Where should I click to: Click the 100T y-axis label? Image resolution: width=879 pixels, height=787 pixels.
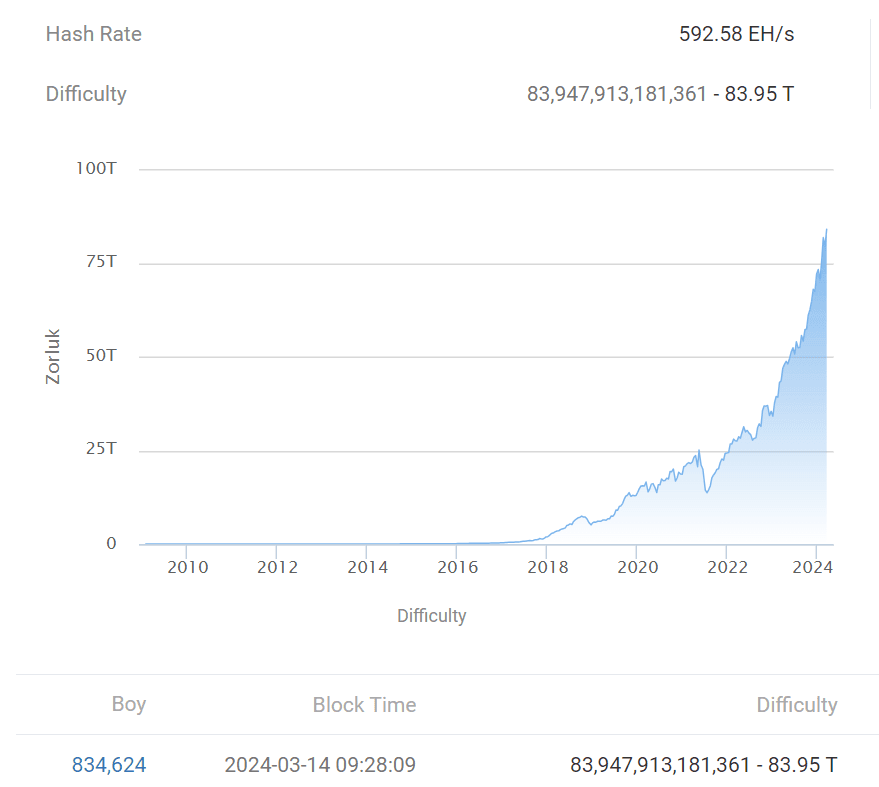tap(97, 168)
